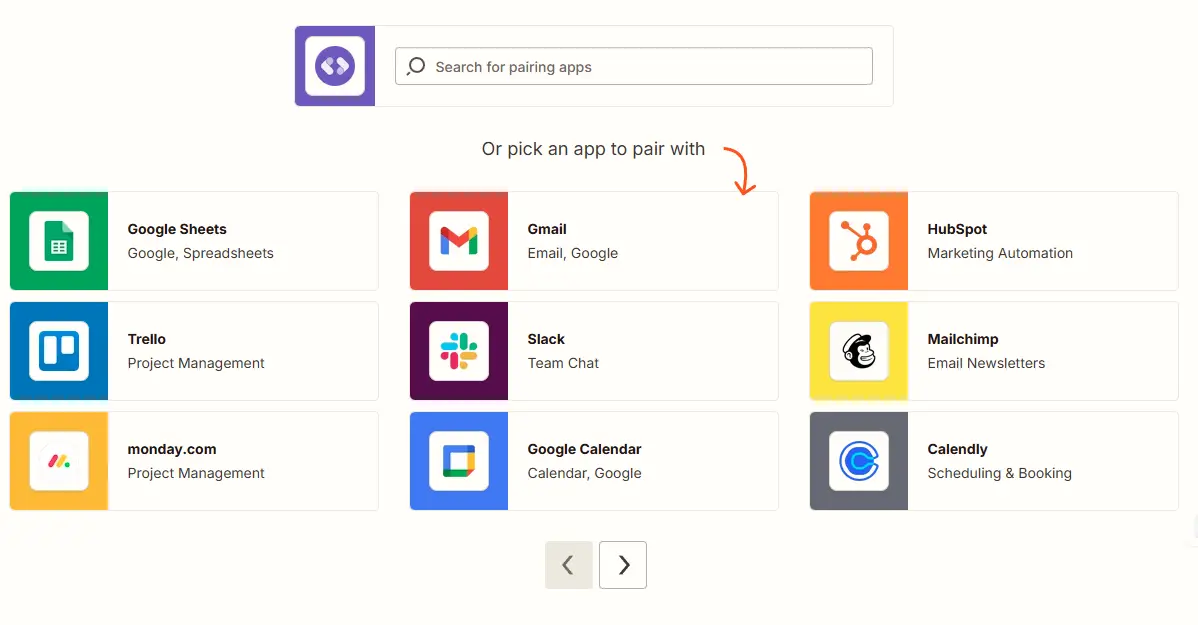Click 'Or pick an app to pair with' heading
1198x625 pixels.
[x=593, y=149]
